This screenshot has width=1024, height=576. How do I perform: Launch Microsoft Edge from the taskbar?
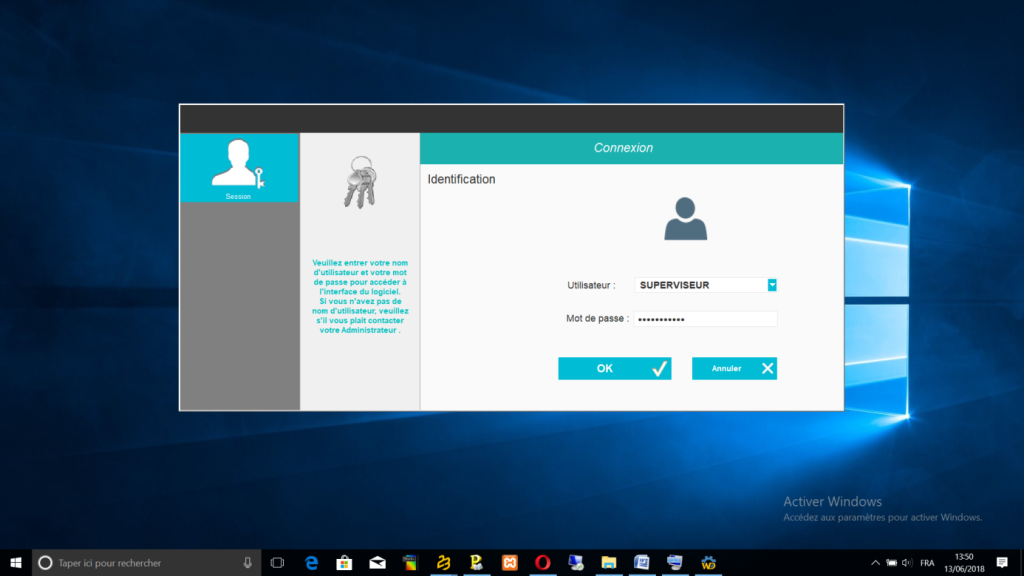point(311,563)
